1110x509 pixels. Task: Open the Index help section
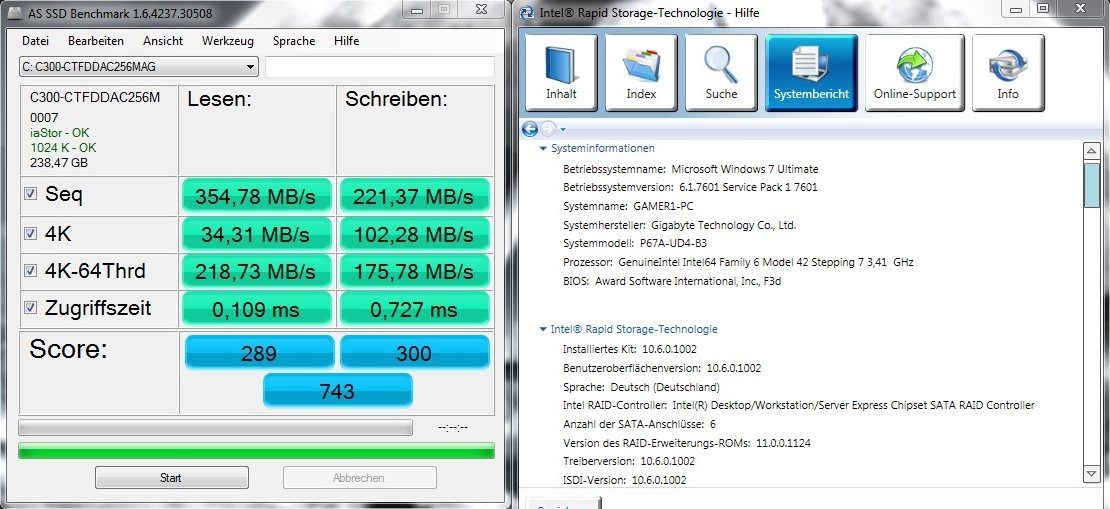641,73
